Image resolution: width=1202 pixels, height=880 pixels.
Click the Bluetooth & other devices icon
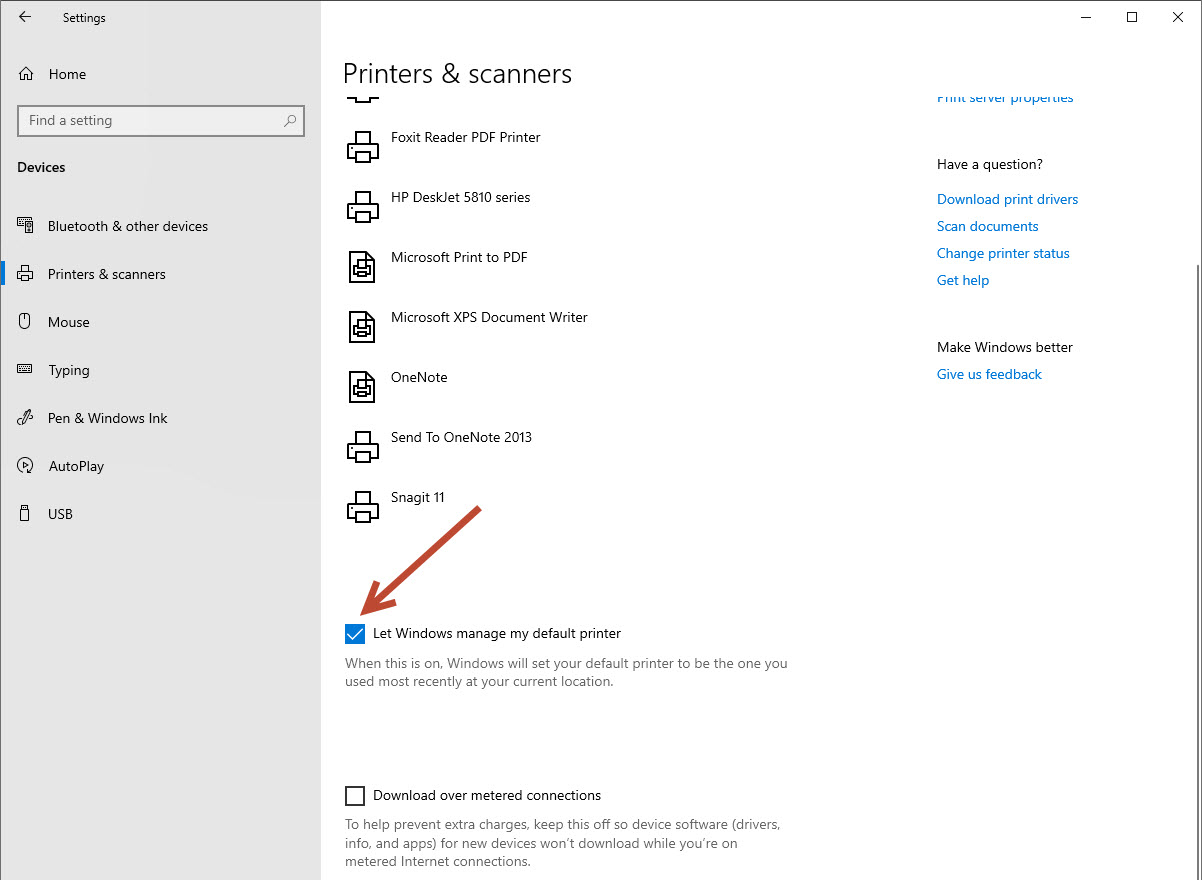(26, 226)
